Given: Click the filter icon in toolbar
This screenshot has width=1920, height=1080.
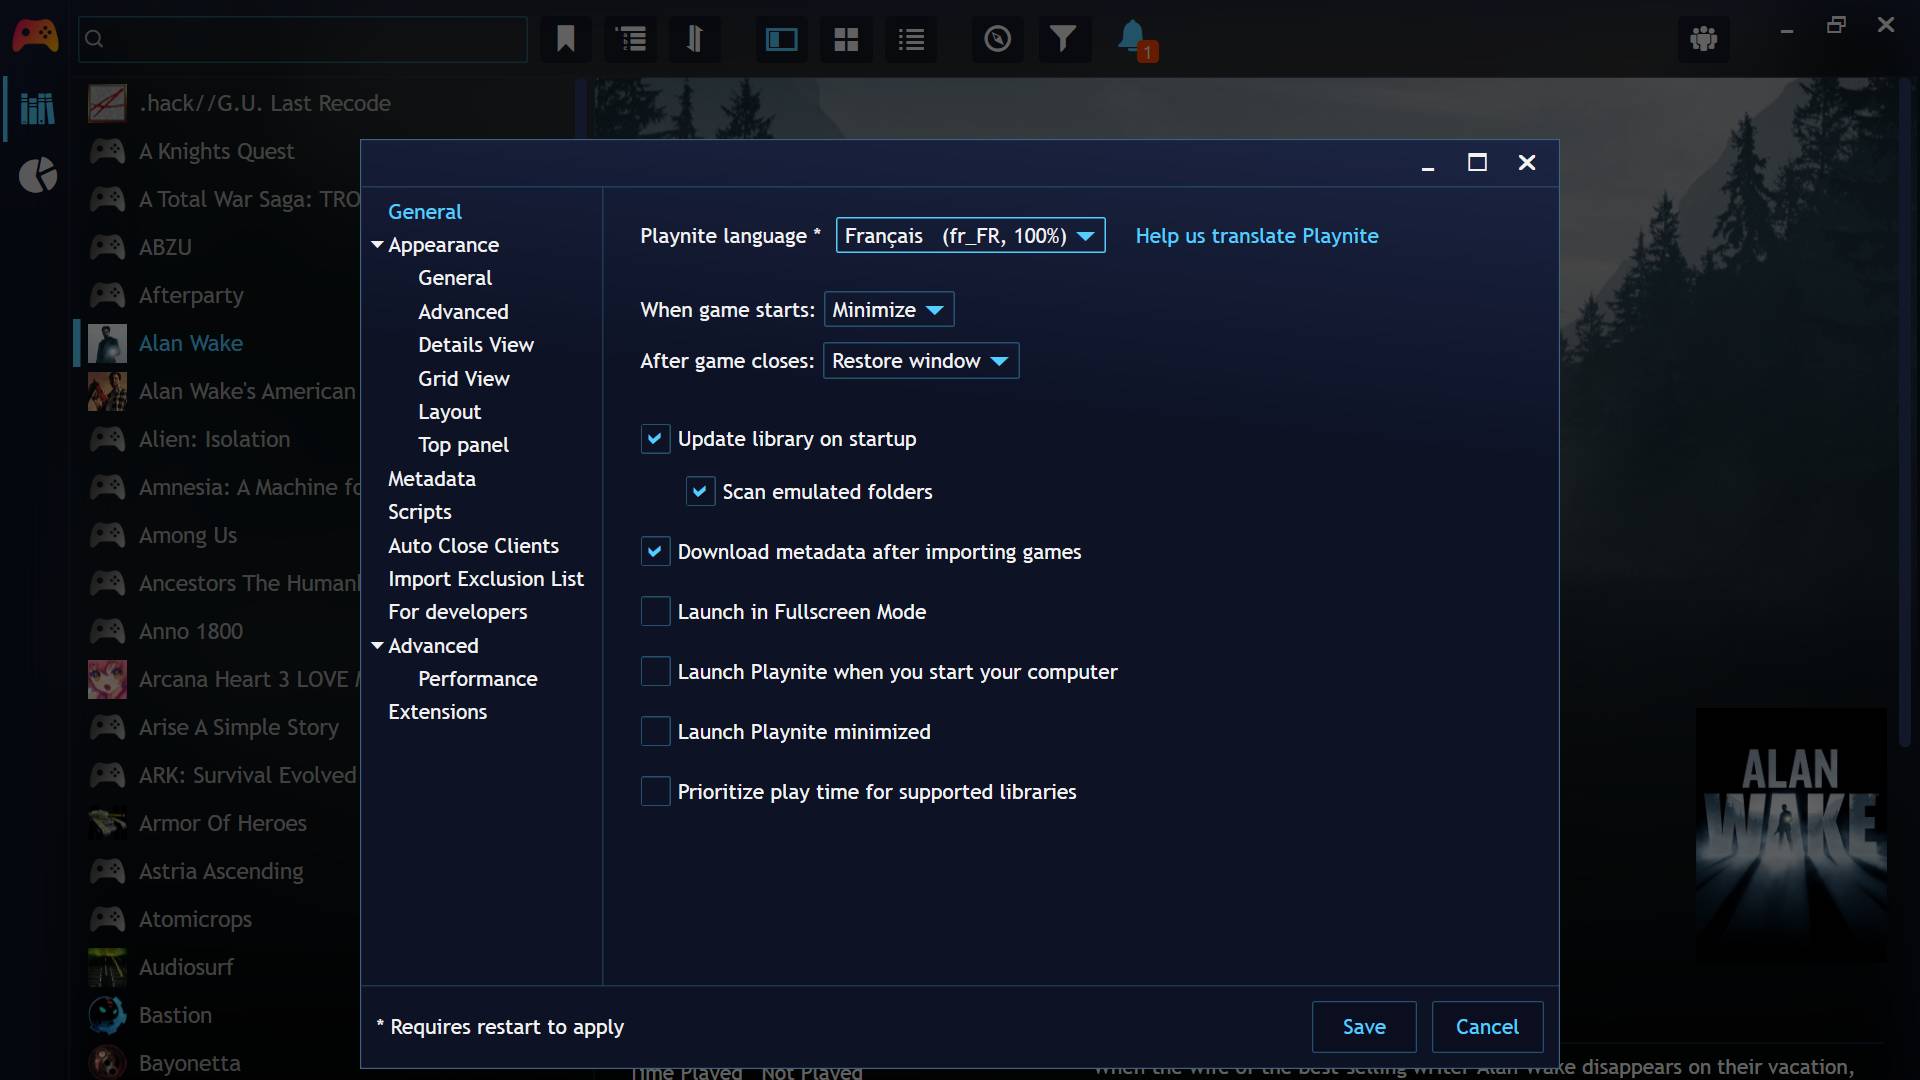Looking at the screenshot, I should [1062, 37].
